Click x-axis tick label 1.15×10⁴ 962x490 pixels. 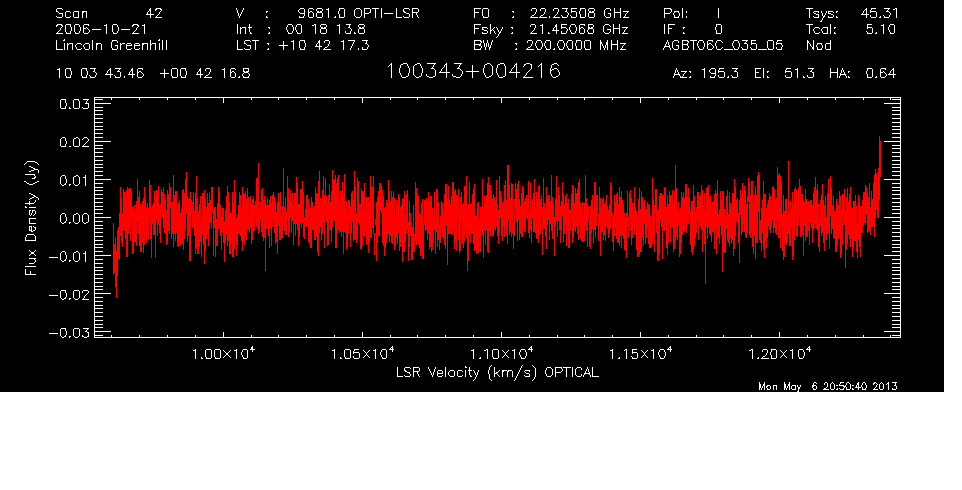click(x=641, y=353)
